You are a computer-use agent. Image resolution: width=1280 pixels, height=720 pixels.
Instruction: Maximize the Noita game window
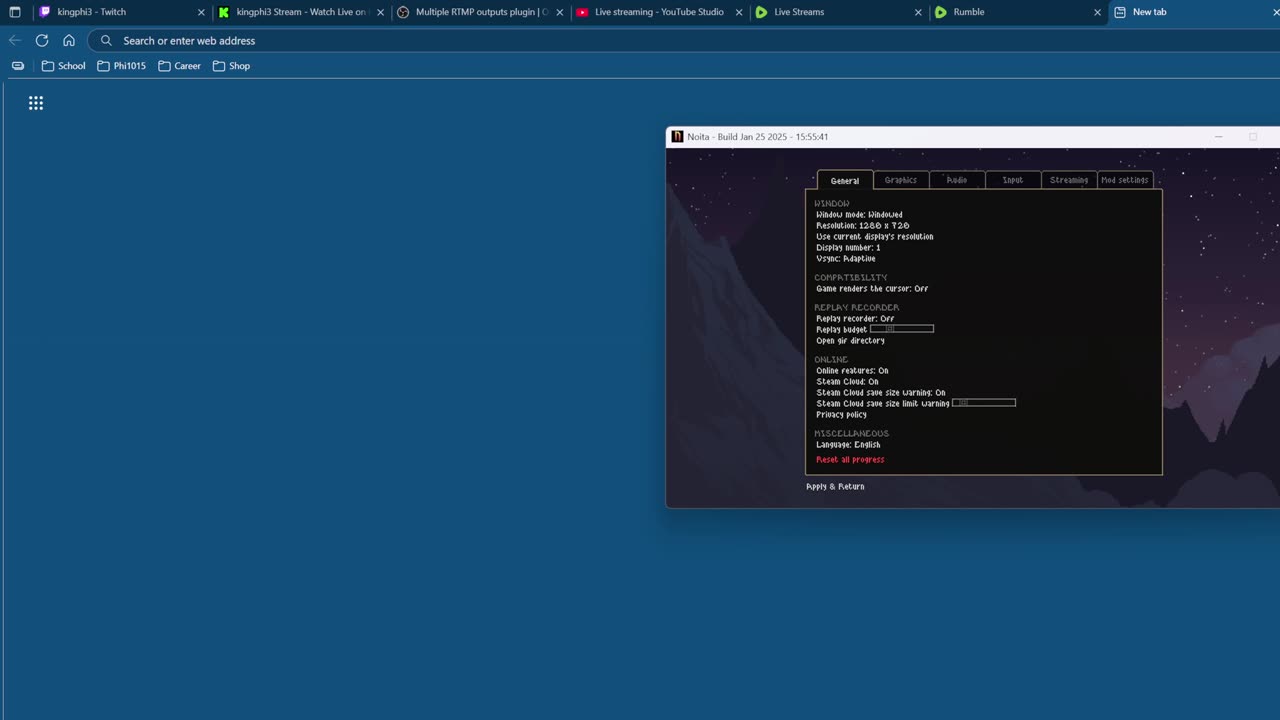click(1252, 137)
